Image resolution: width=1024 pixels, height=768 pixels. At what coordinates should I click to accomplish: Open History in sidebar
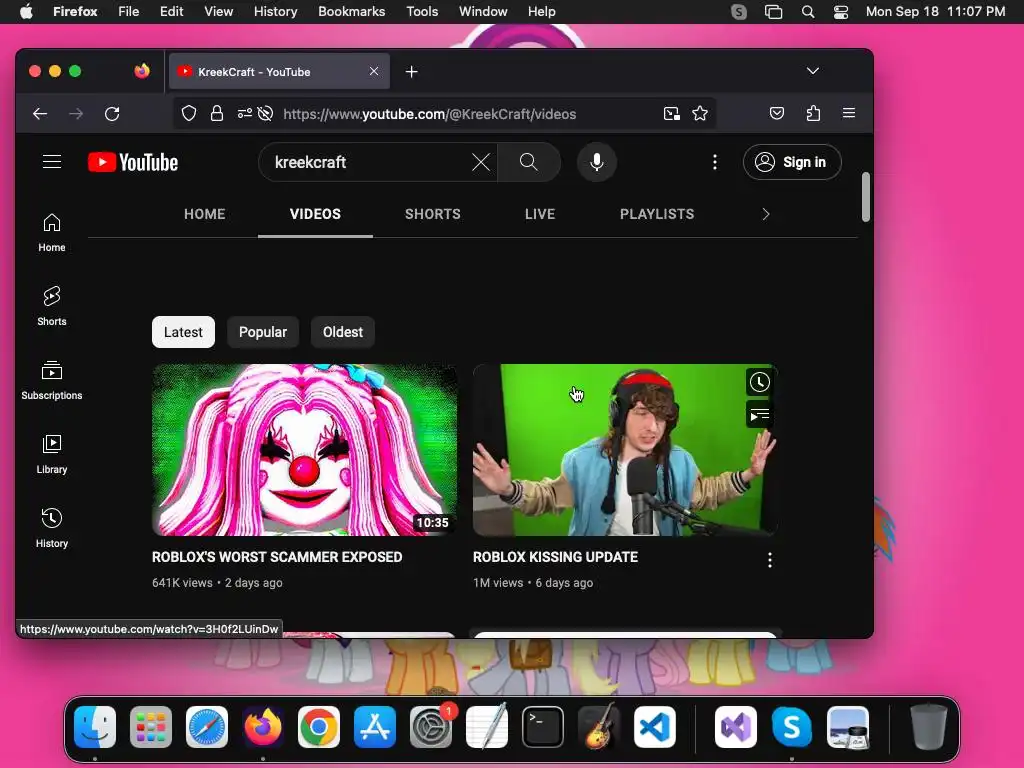(x=52, y=528)
